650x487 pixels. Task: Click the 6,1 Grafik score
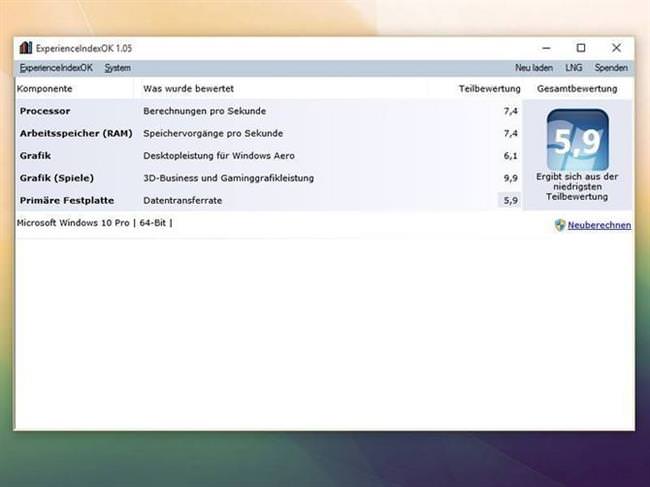pos(510,156)
